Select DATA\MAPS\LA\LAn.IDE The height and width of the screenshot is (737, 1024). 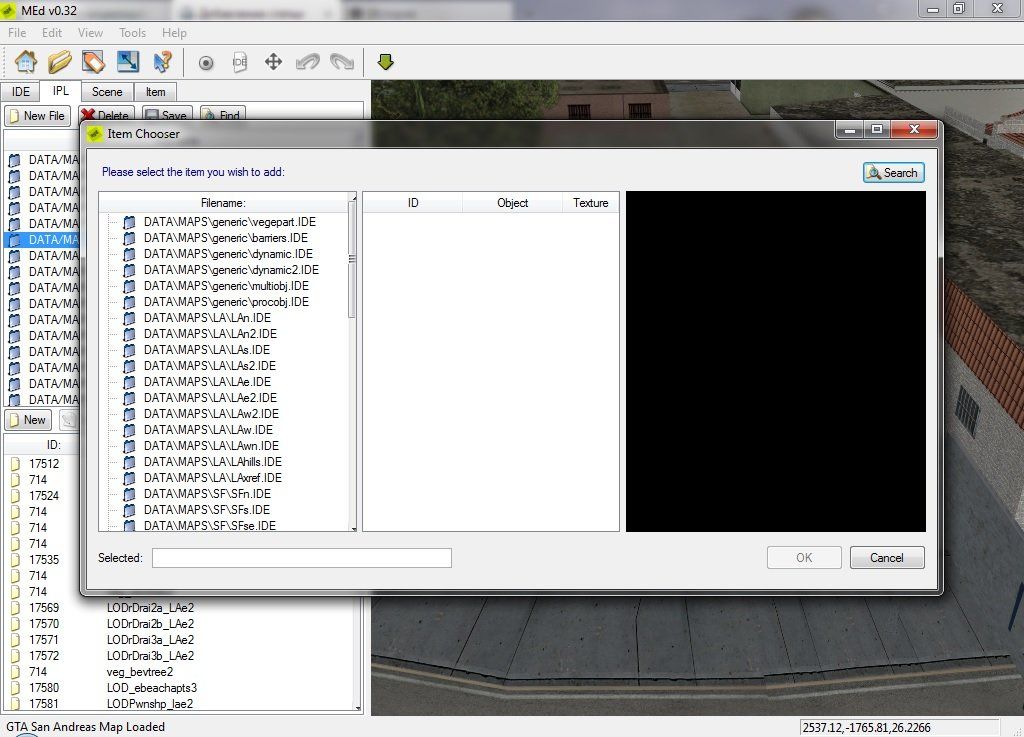coord(207,318)
